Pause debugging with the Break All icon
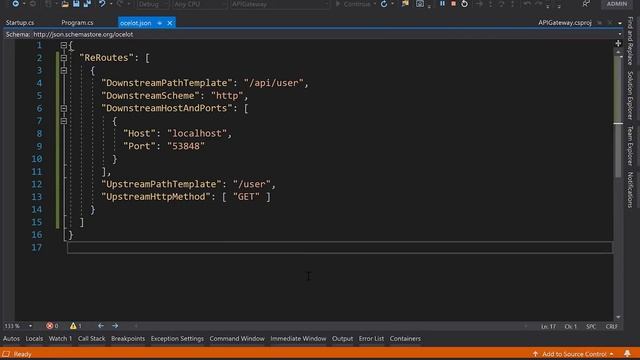640x360 pixels. [x=442, y=4]
